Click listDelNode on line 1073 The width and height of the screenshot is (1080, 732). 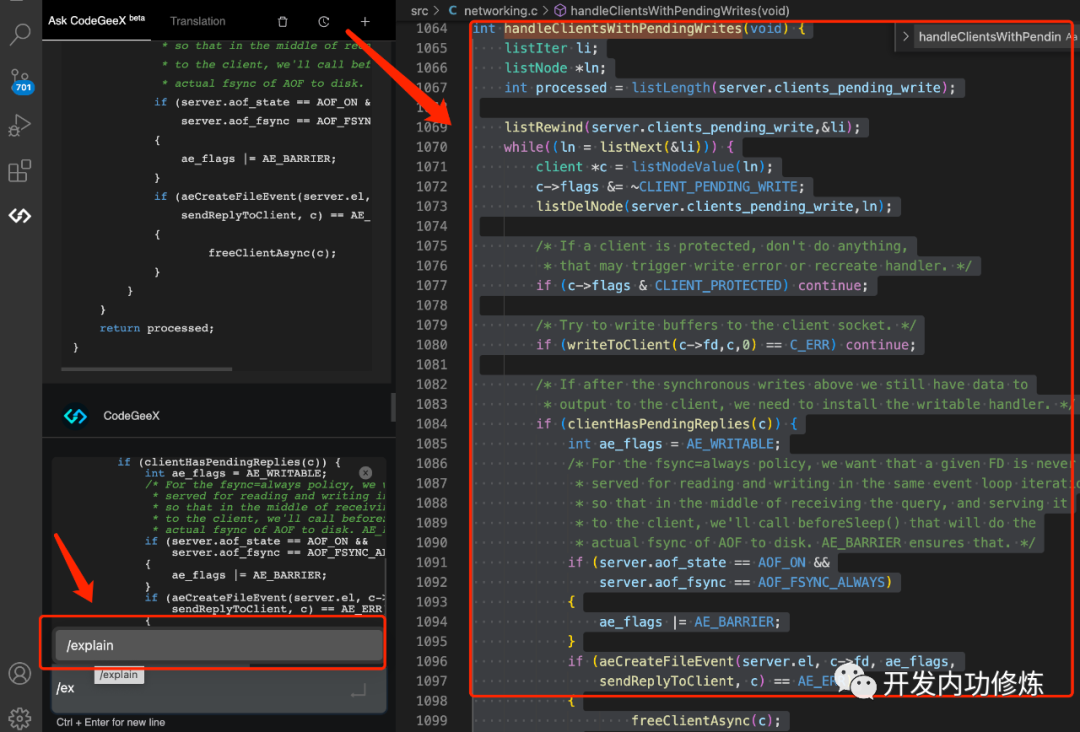(x=580, y=207)
